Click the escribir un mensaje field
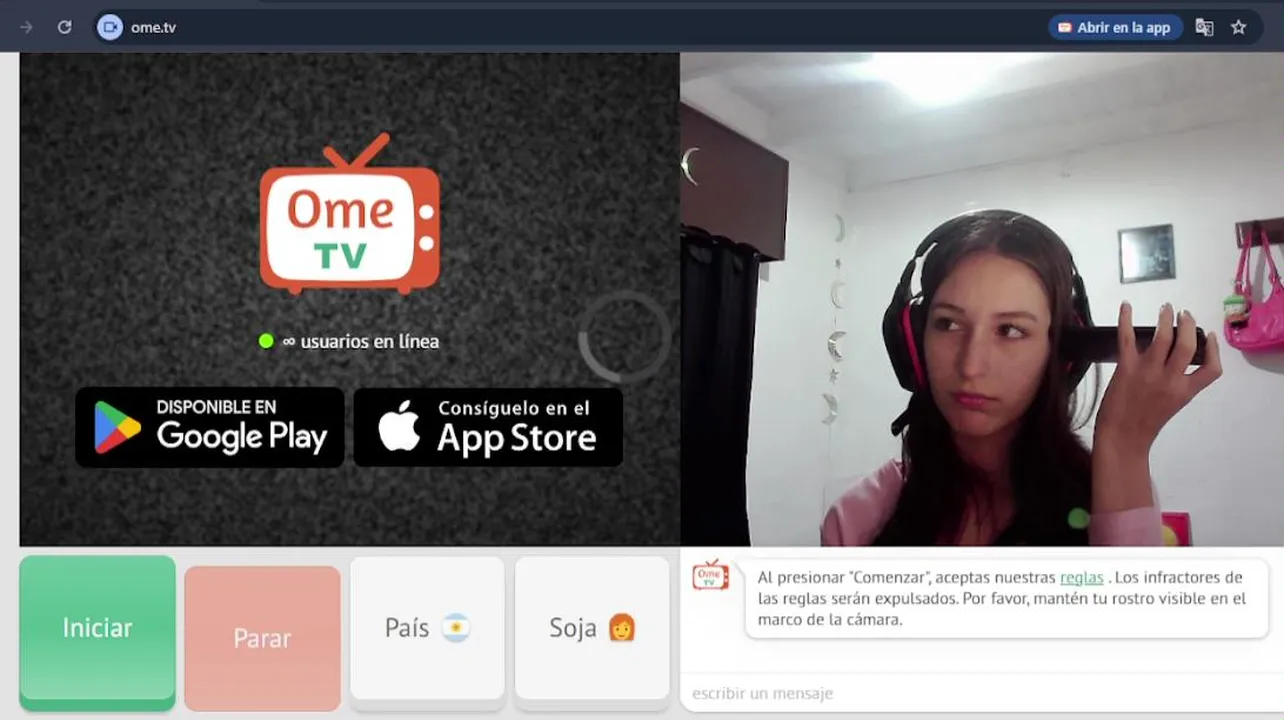The width and height of the screenshot is (1284, 720). coord(981,693)
